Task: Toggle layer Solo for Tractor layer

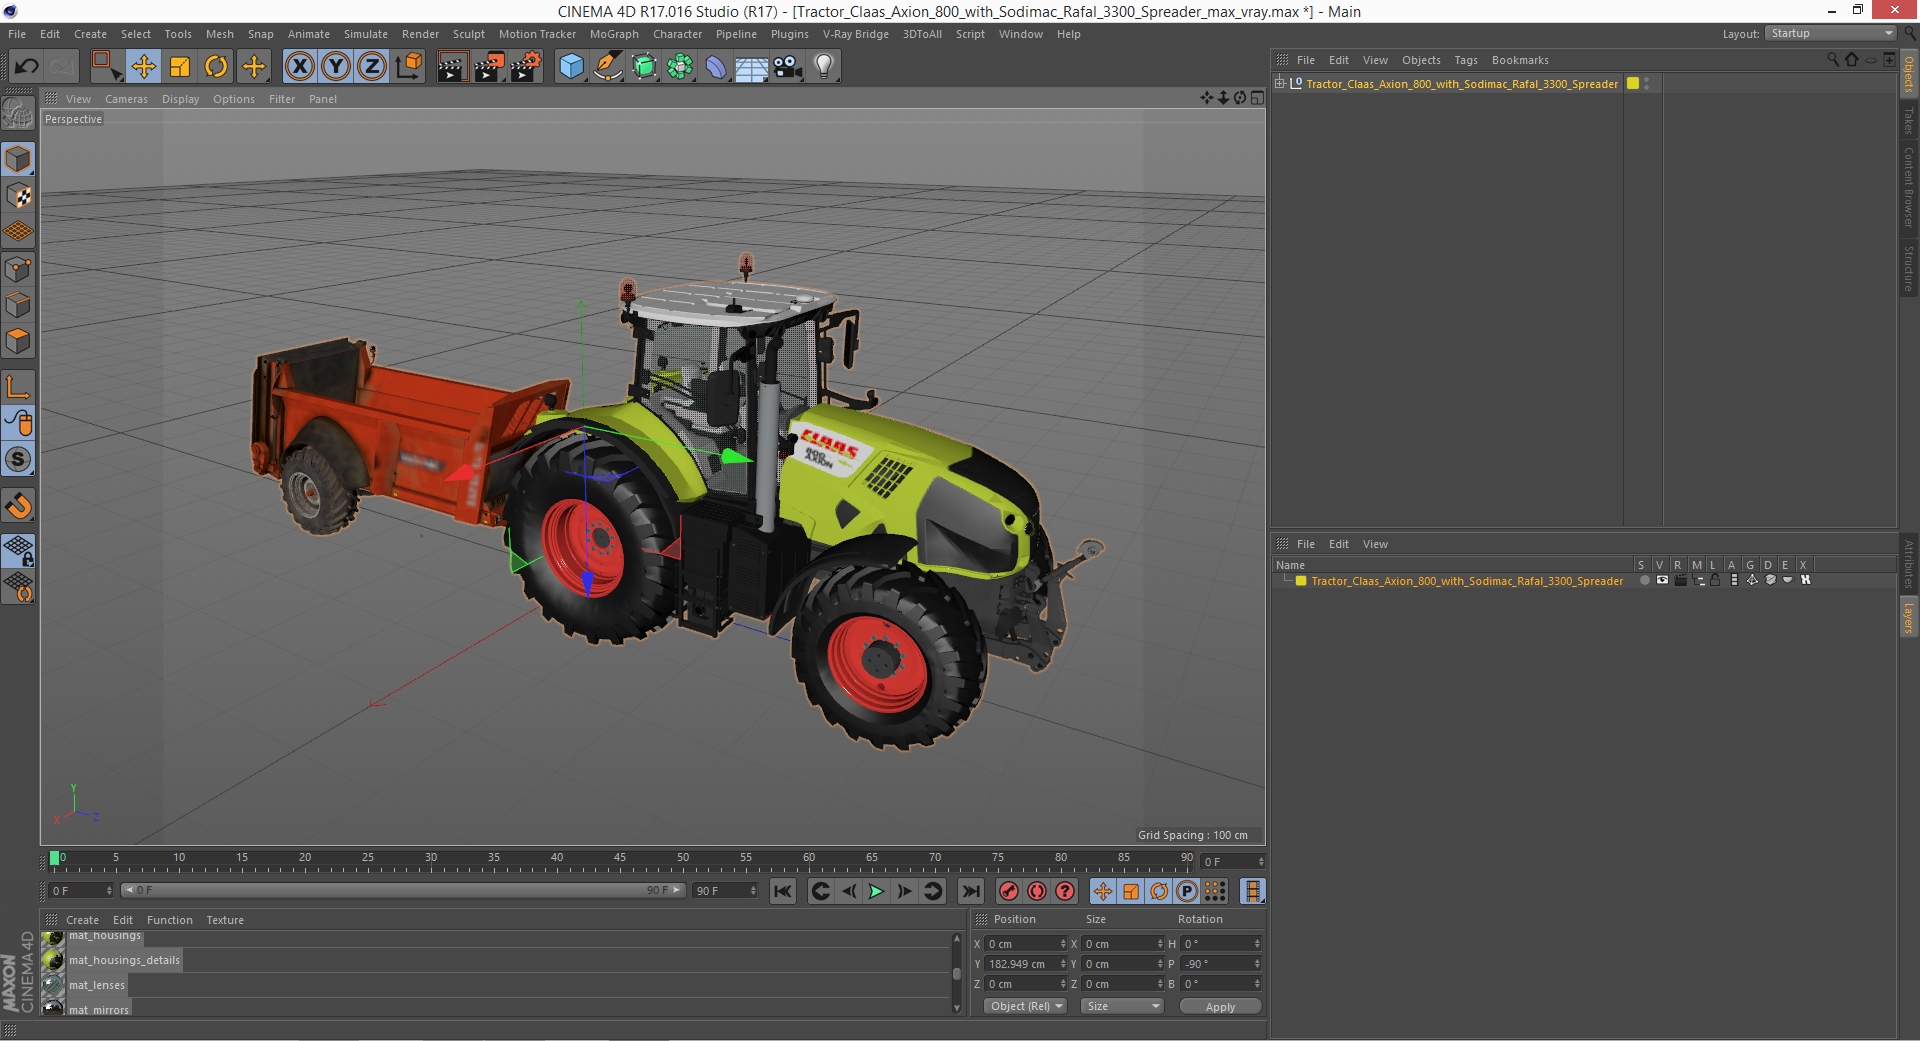Action: (1644, 581)
